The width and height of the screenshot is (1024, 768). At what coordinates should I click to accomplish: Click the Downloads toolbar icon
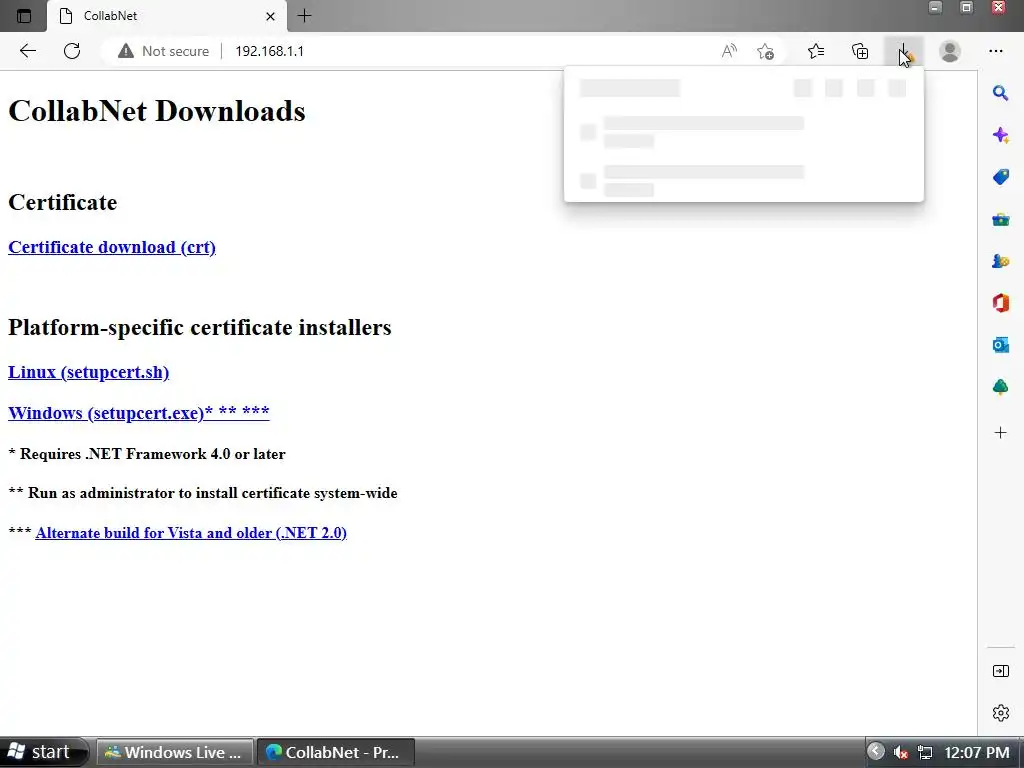tap(904, 51)
